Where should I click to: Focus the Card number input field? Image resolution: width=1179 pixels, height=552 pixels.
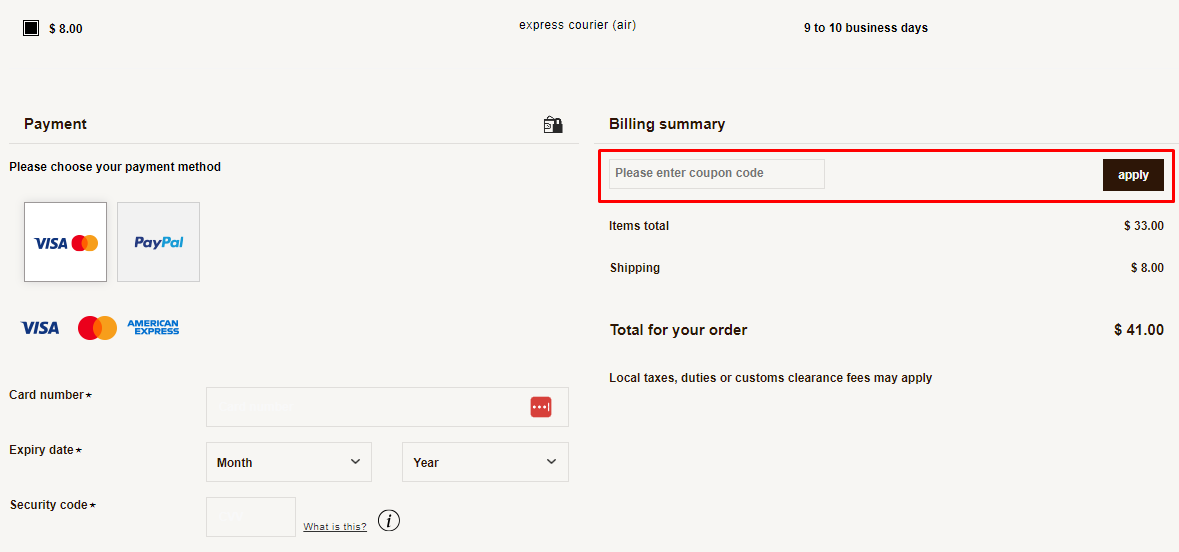387,407
